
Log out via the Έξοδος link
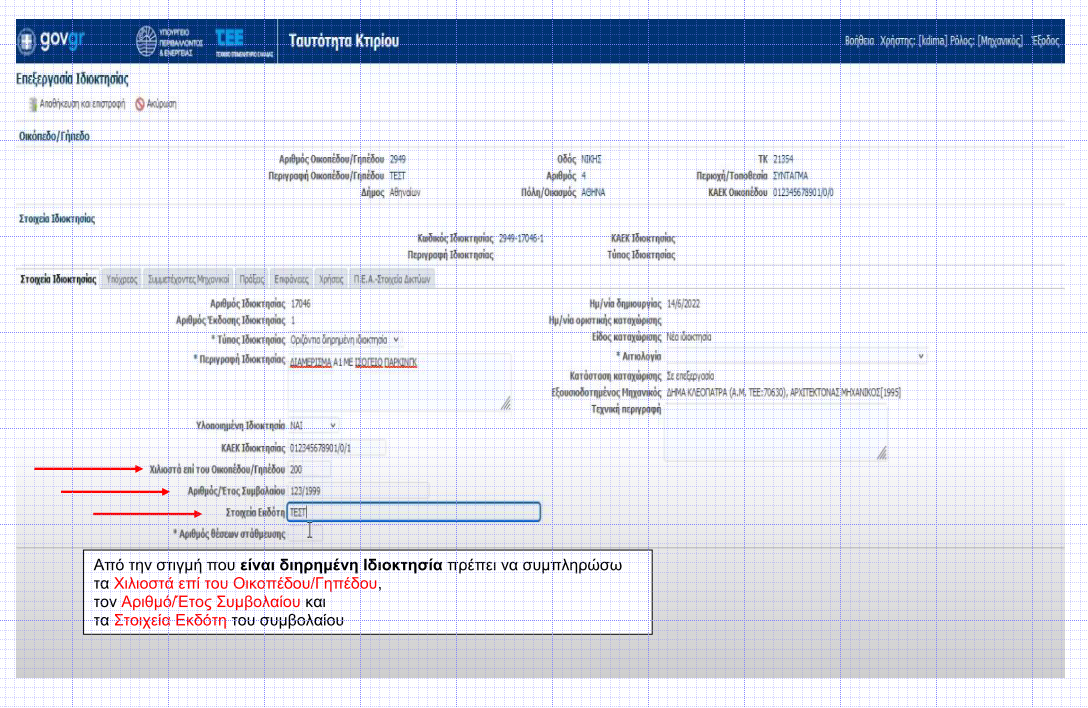point(1045,42)
